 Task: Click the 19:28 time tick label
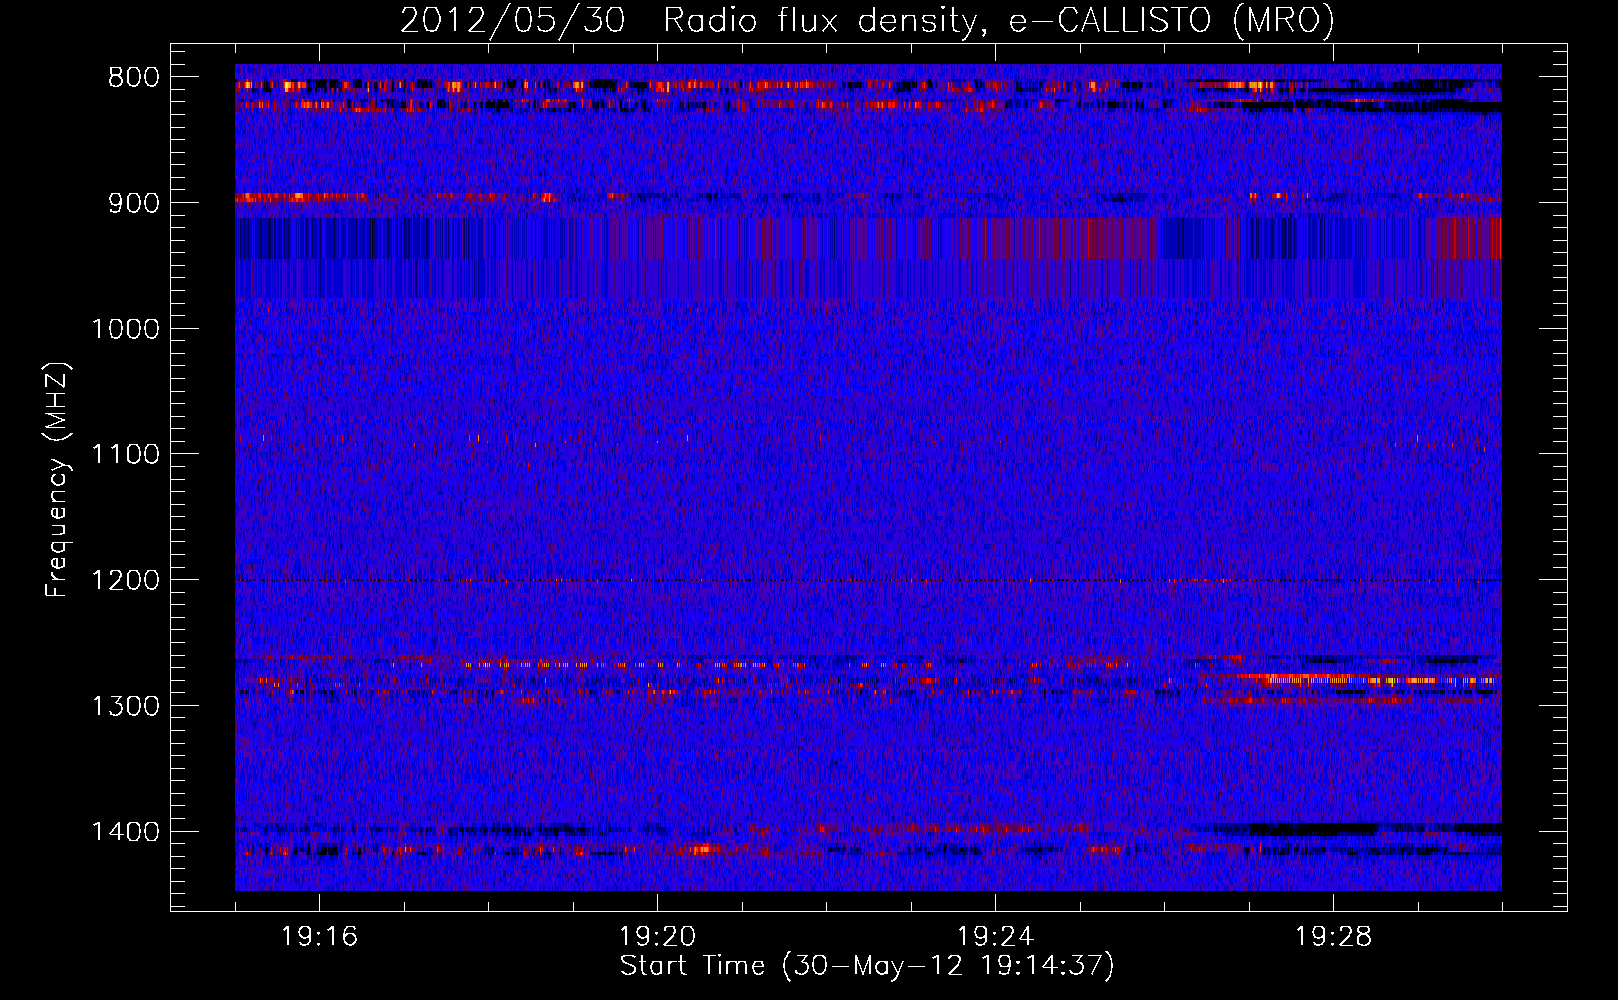point(1333,937)
